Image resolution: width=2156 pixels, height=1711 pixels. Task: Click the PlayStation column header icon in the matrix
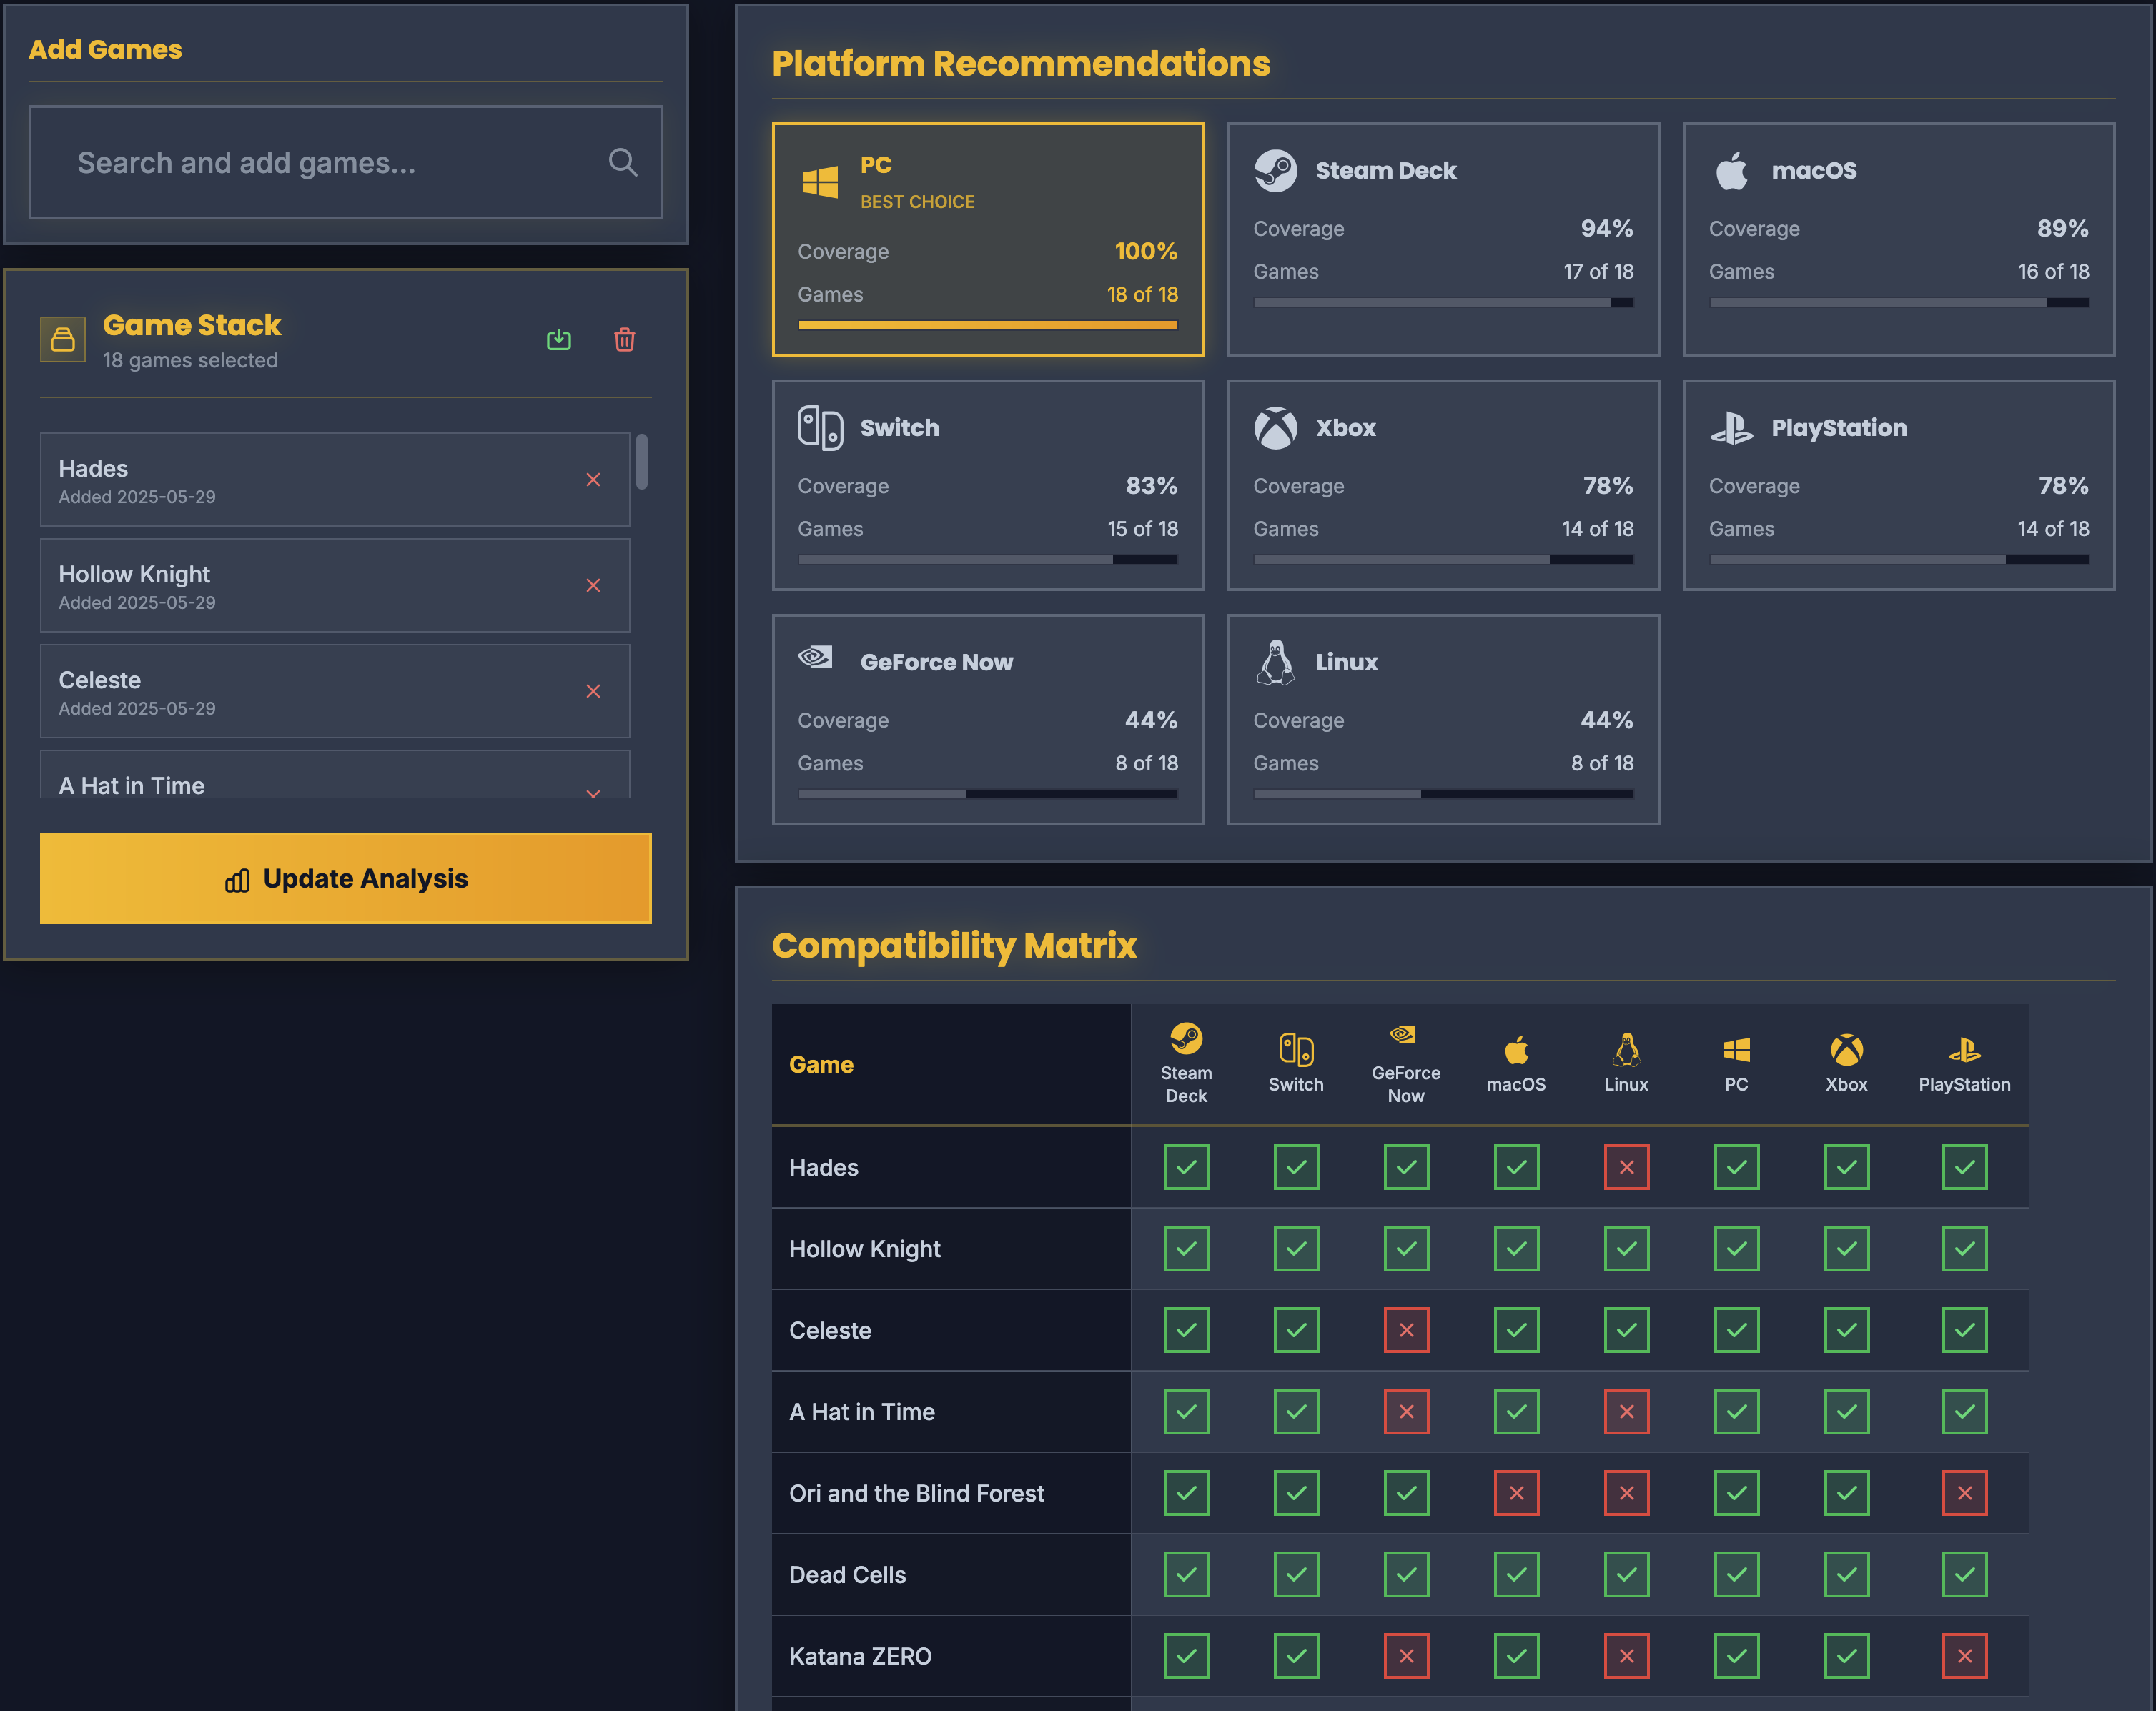coord(1964,1050)
